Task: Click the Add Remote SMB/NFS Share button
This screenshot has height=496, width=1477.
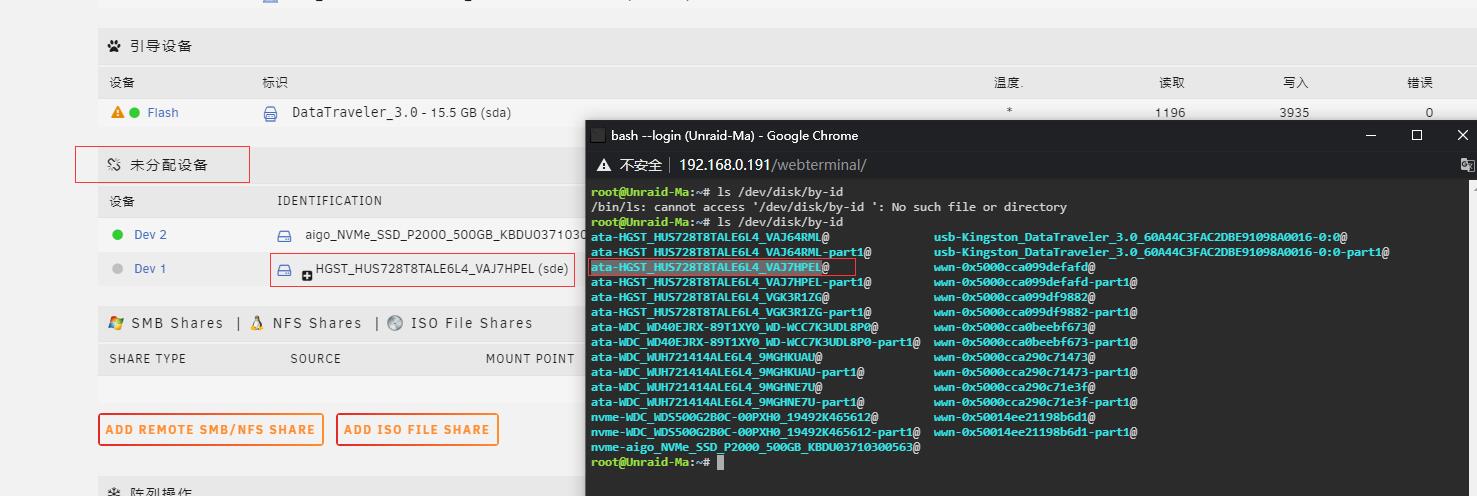Action: click(x=210, y=430)
